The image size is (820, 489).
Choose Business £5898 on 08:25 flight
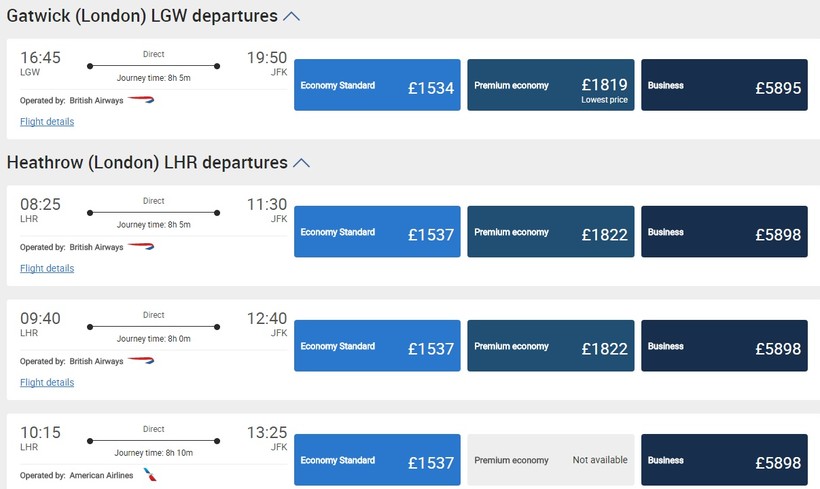[x=724, y=232]
